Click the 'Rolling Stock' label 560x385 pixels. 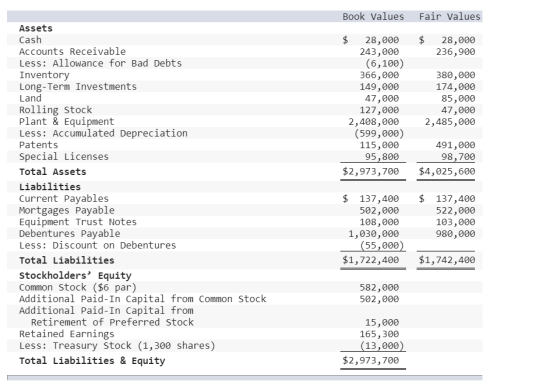[x=56, y=110]
